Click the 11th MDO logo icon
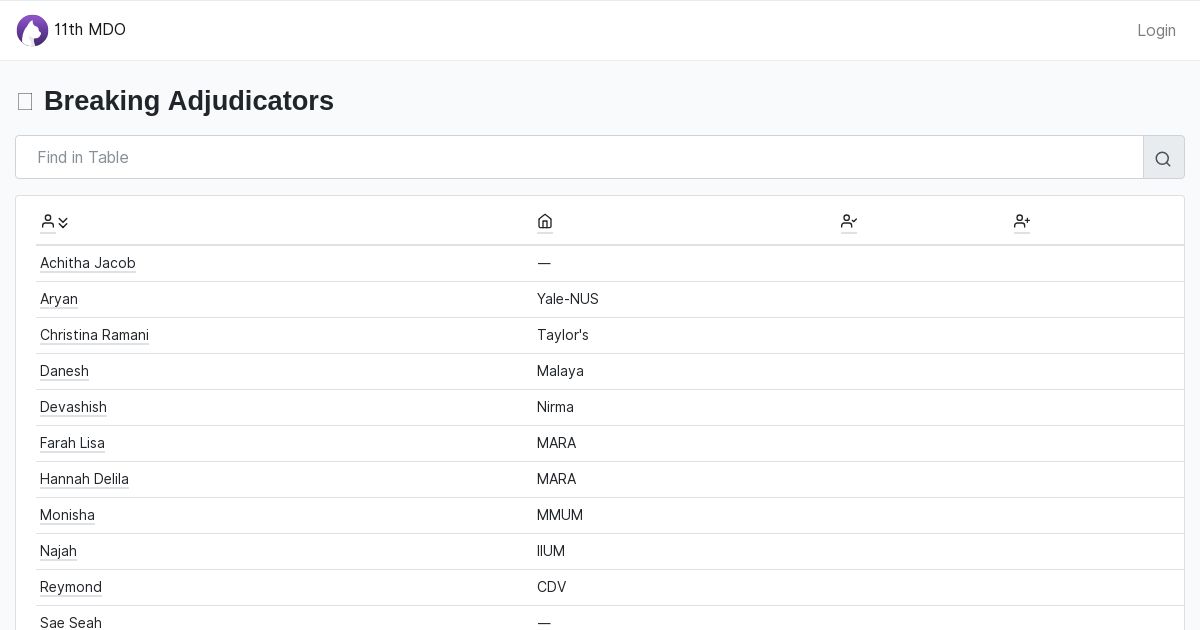1200x630 pixels. pos(32,30)
